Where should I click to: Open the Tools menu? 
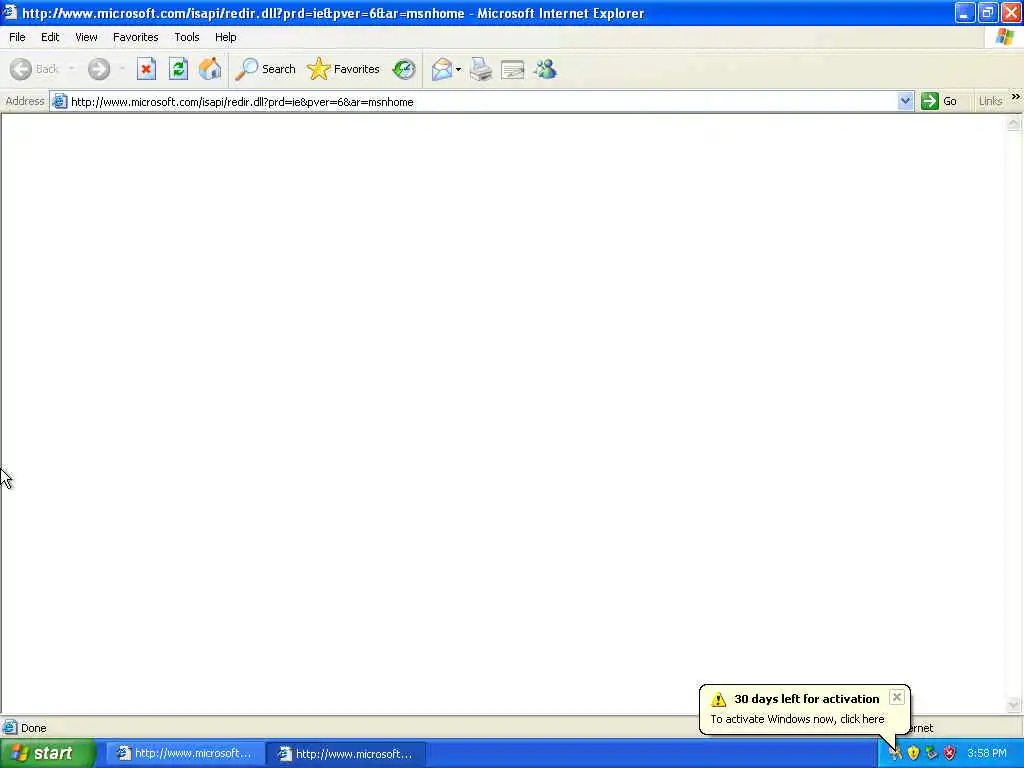tap(186, 37)
